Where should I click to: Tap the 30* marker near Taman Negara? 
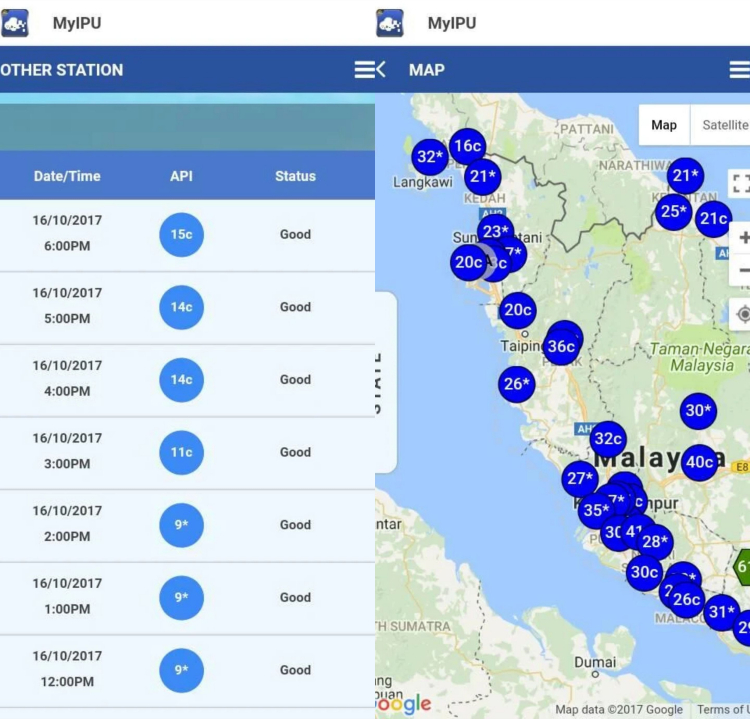pyautogui.click(x=698, y=410)
